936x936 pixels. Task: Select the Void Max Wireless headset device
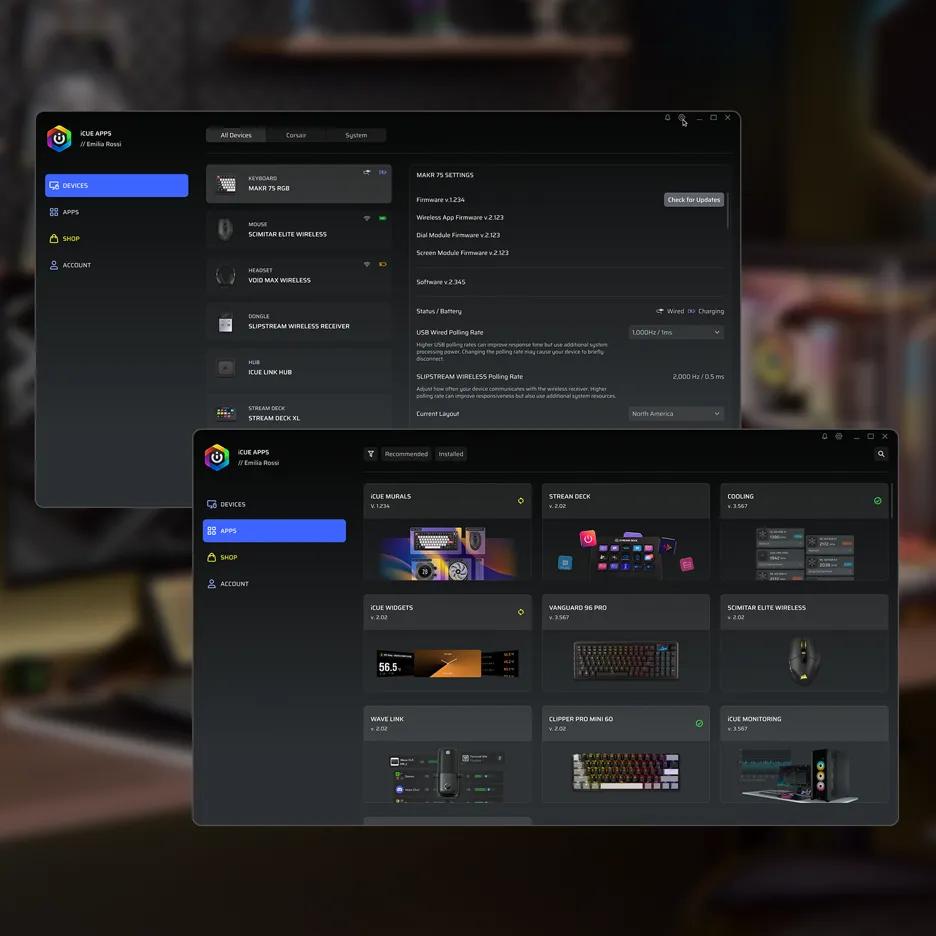pyautogui.click(x=298, y=275)
